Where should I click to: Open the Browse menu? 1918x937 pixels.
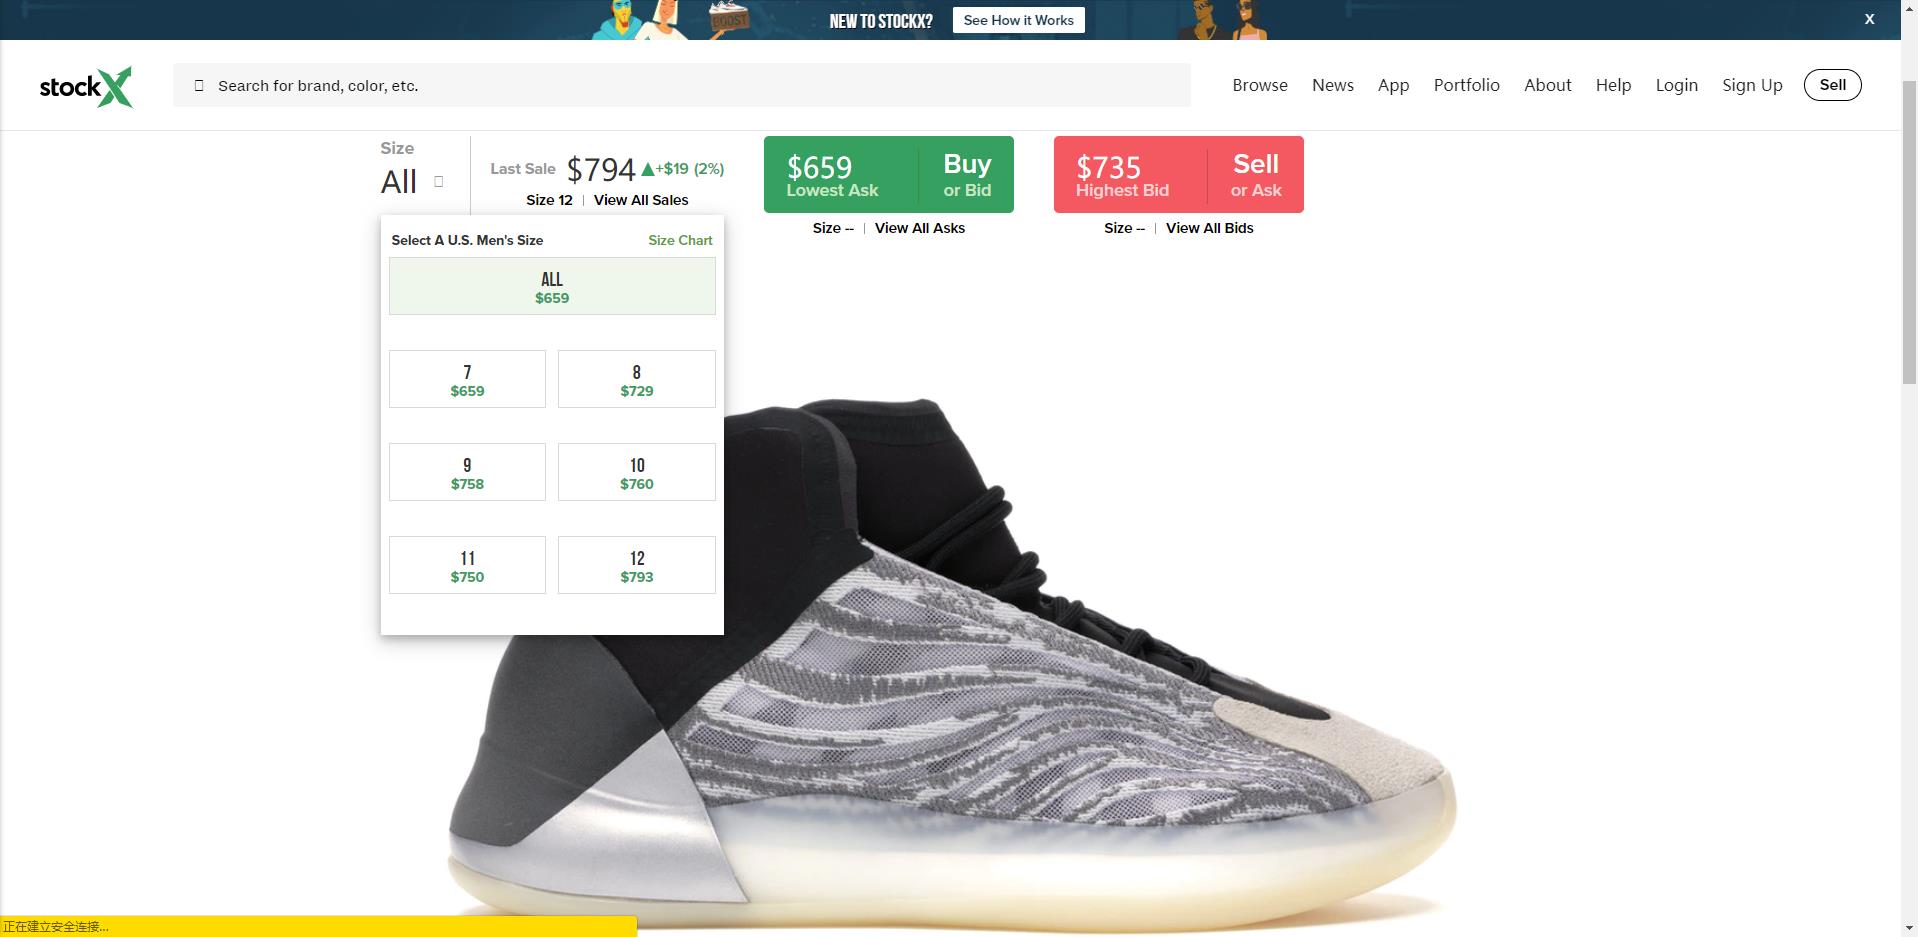pos(1260,85)
